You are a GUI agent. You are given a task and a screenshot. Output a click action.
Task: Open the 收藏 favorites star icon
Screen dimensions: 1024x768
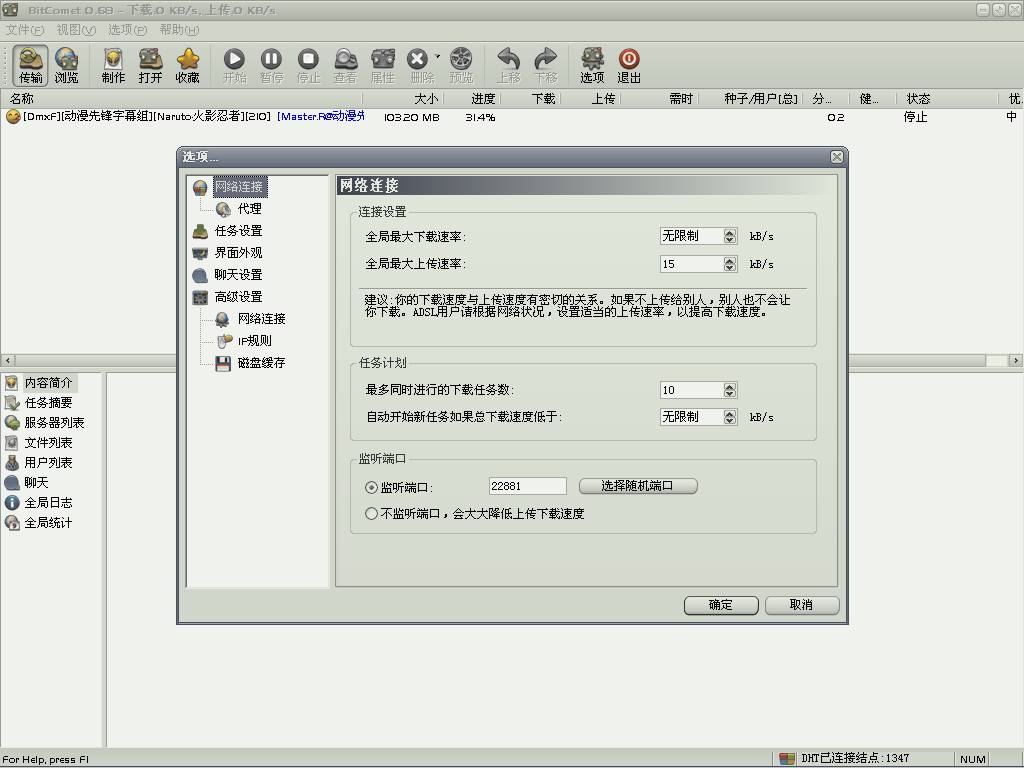coord(187,65)
